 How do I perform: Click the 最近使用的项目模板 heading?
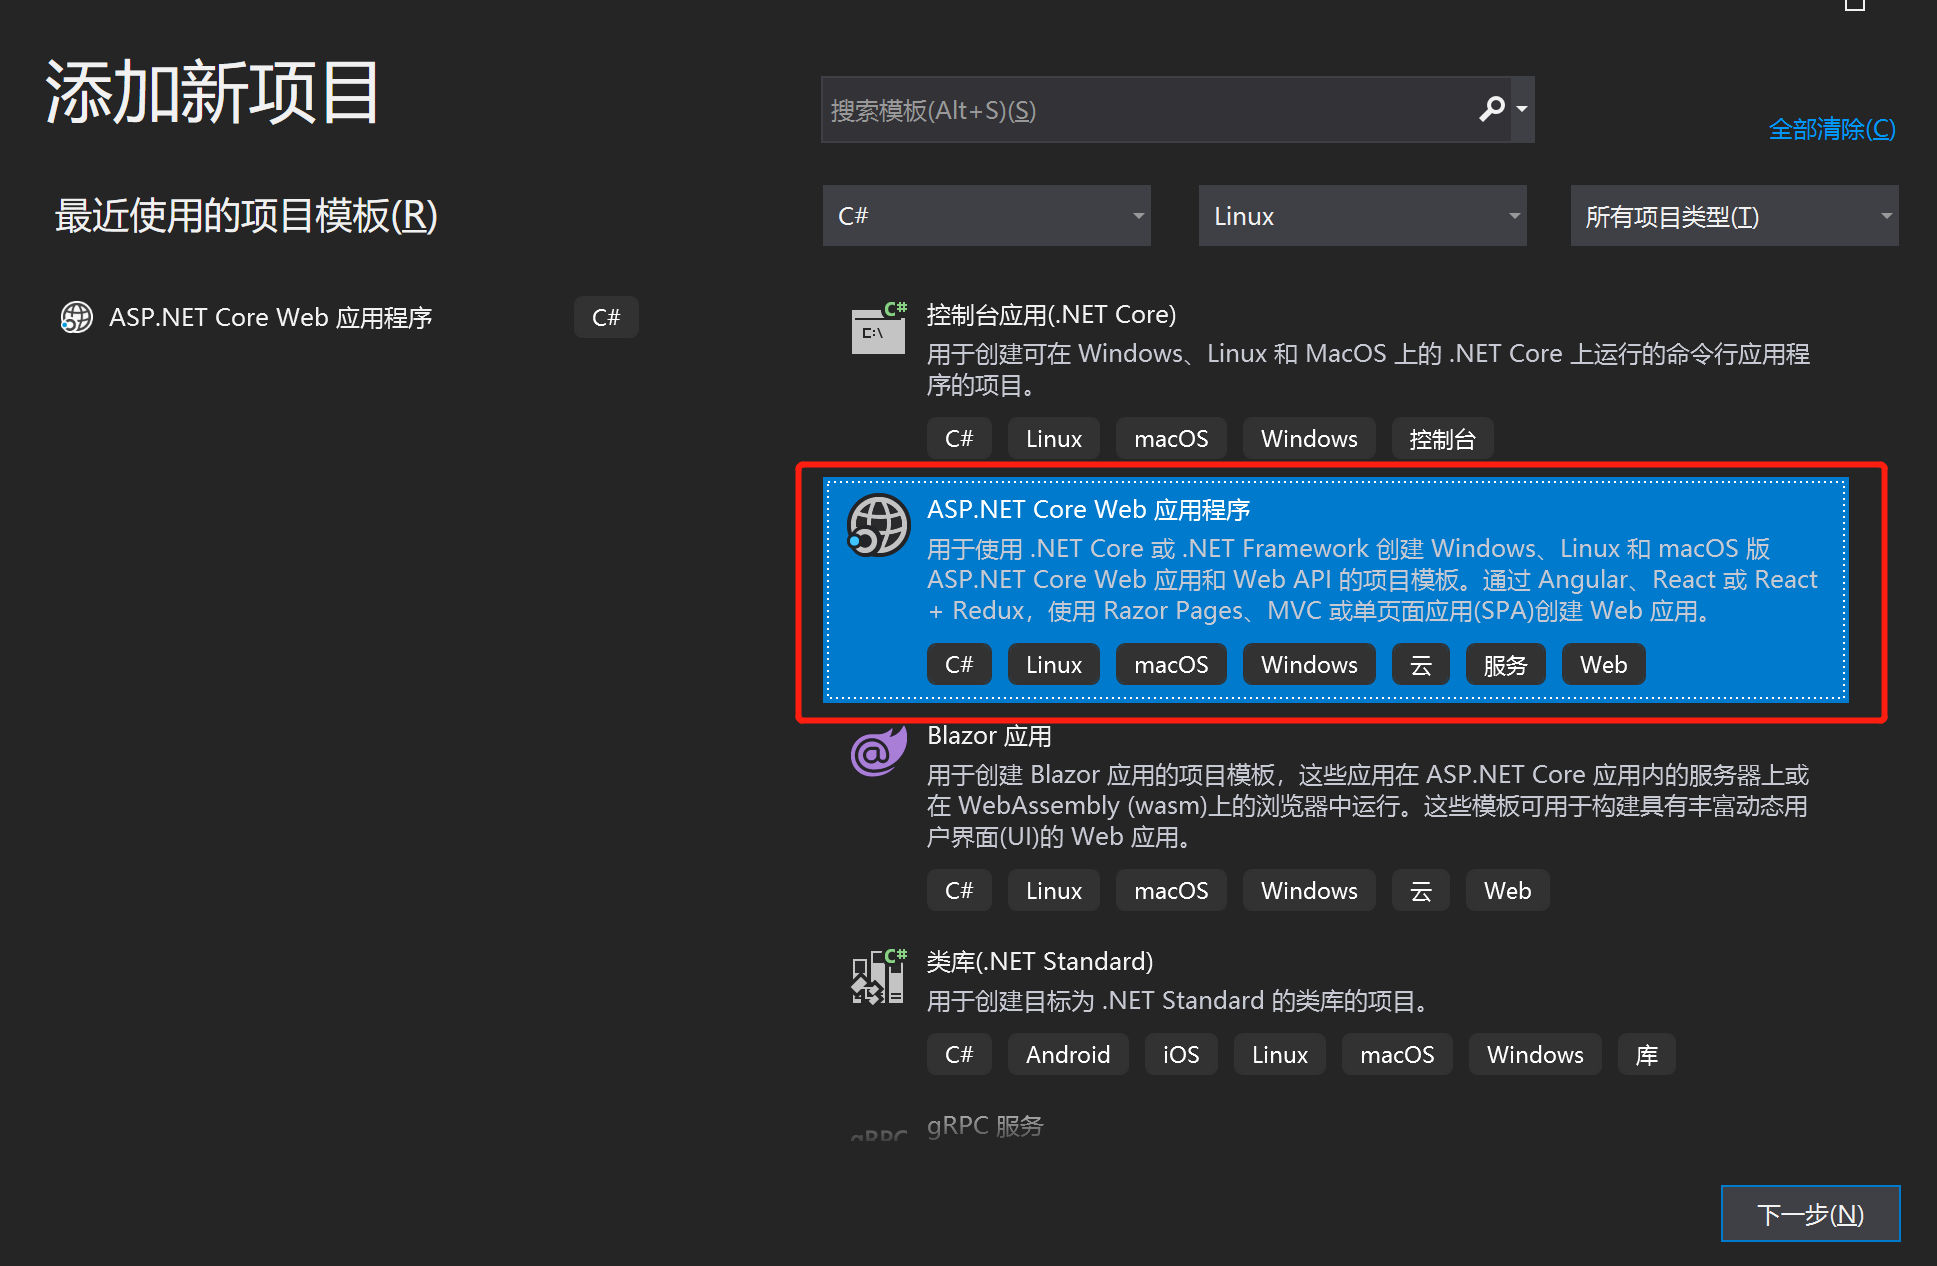point(246,216)
